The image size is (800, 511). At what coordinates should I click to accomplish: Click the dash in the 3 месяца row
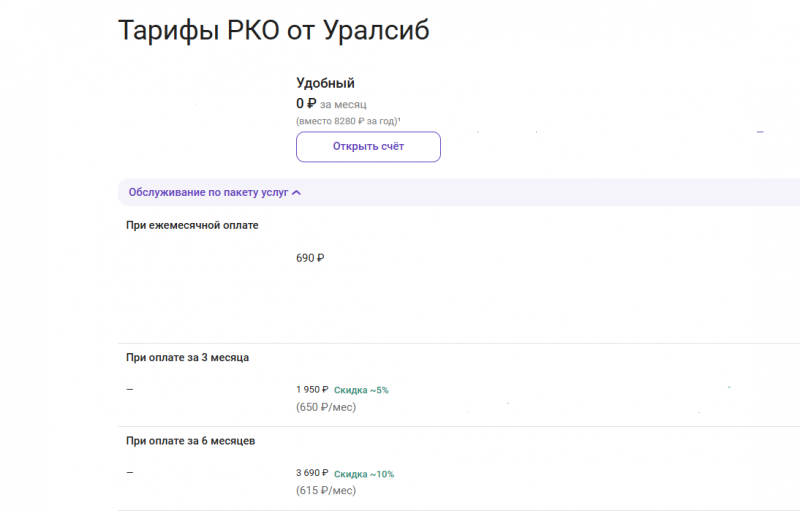tap(130, 389)
